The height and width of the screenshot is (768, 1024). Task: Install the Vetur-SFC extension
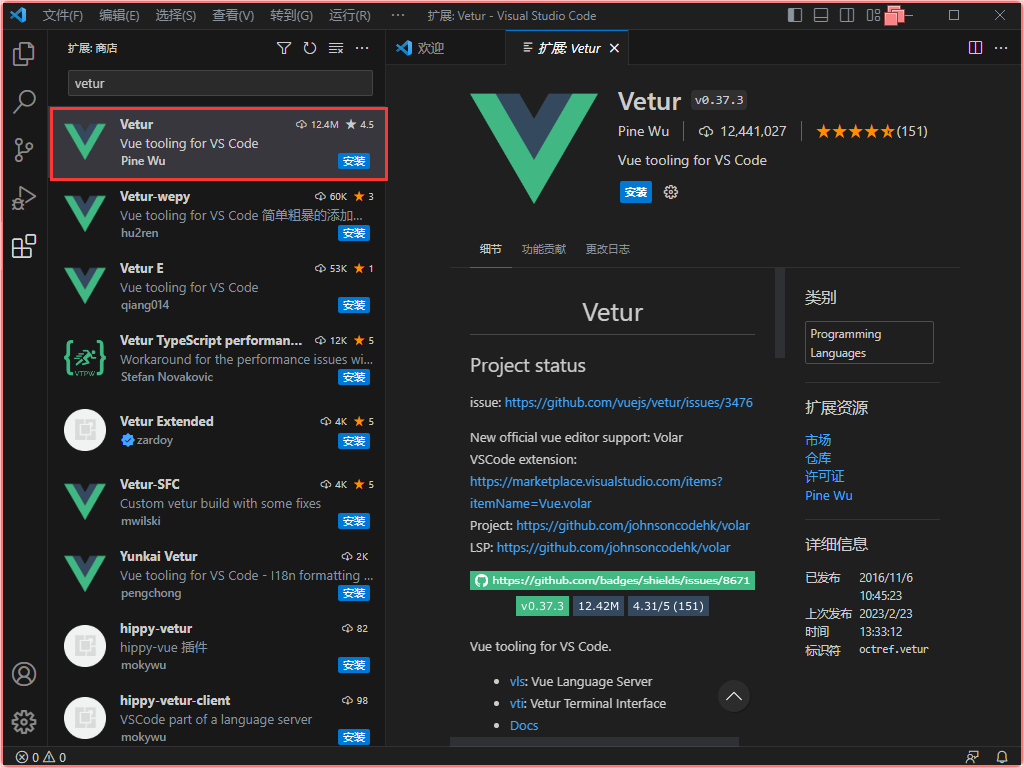354,521
